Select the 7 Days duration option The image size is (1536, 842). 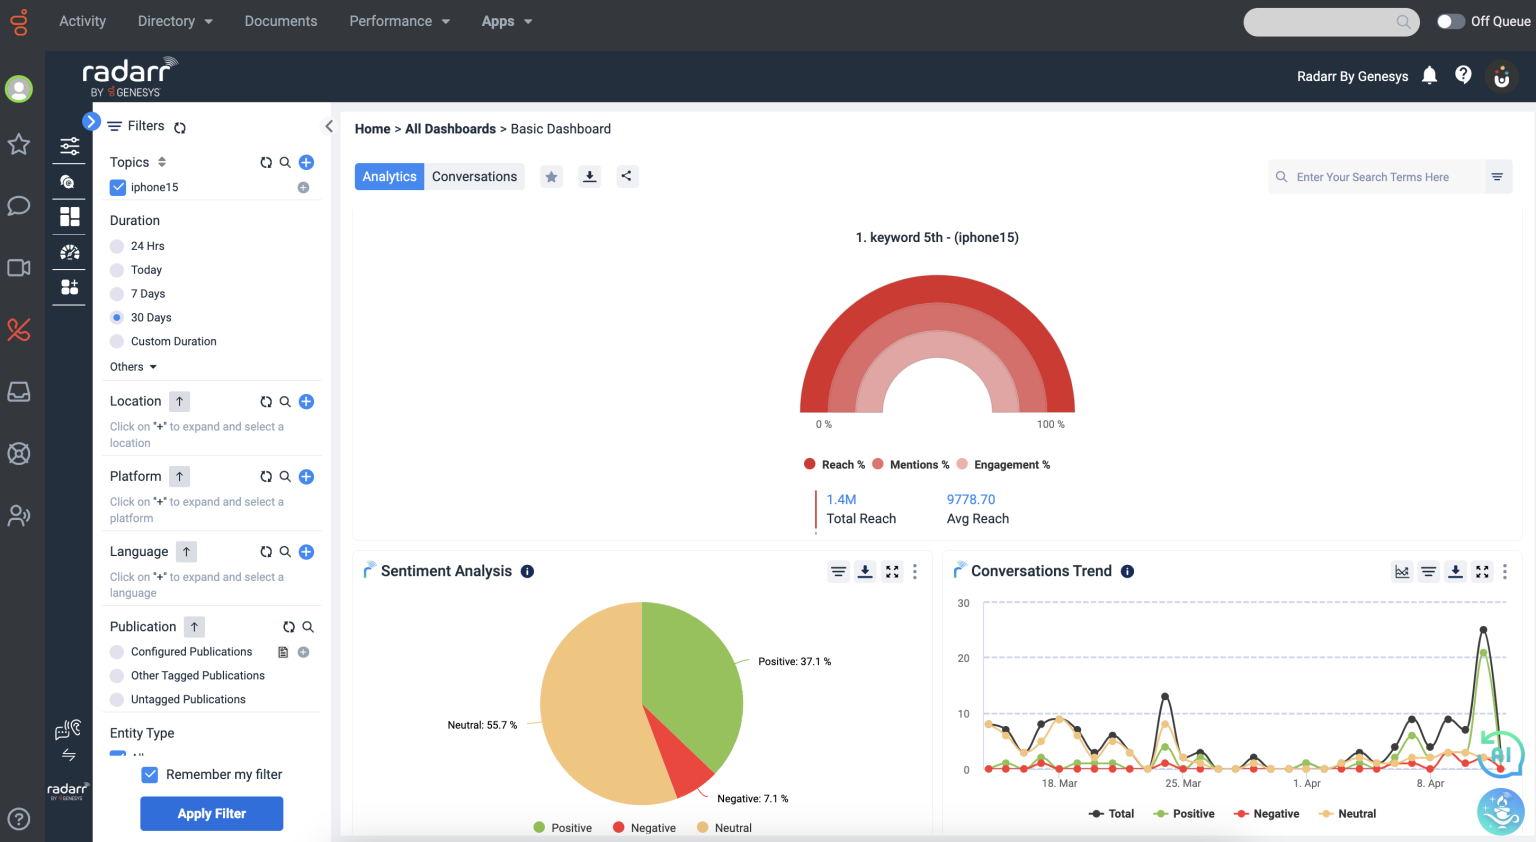(119, 293)
